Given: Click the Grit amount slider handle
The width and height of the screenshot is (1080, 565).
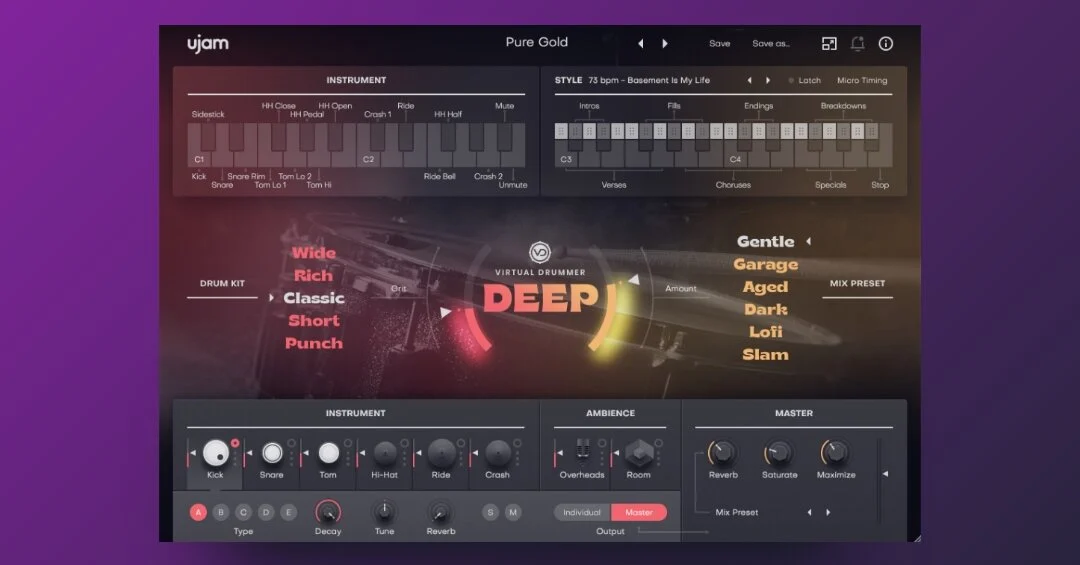Looking at the screenshot, I should click(x=446, y=312).
